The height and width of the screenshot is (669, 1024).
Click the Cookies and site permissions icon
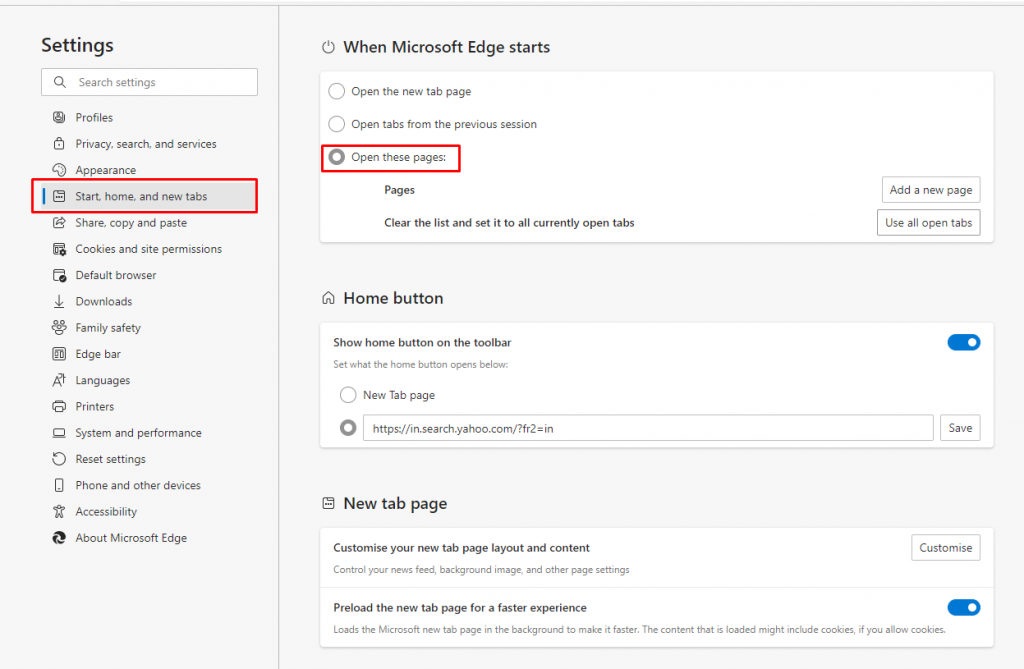pos(59,249)
